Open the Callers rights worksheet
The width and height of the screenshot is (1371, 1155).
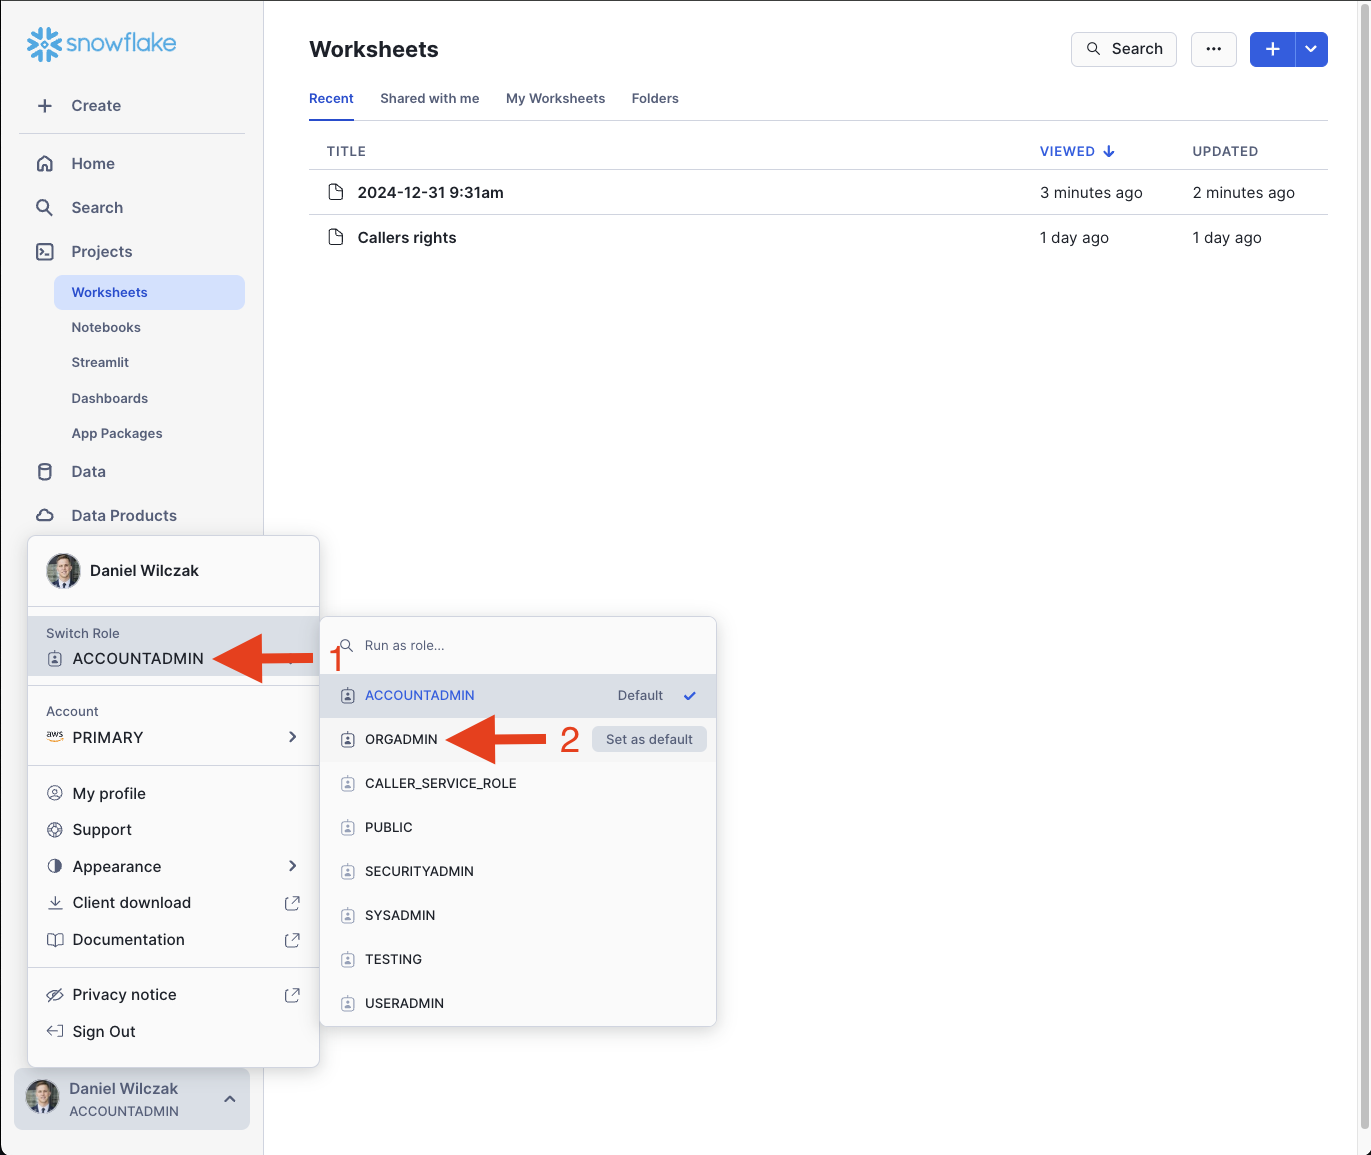point(407,238)
